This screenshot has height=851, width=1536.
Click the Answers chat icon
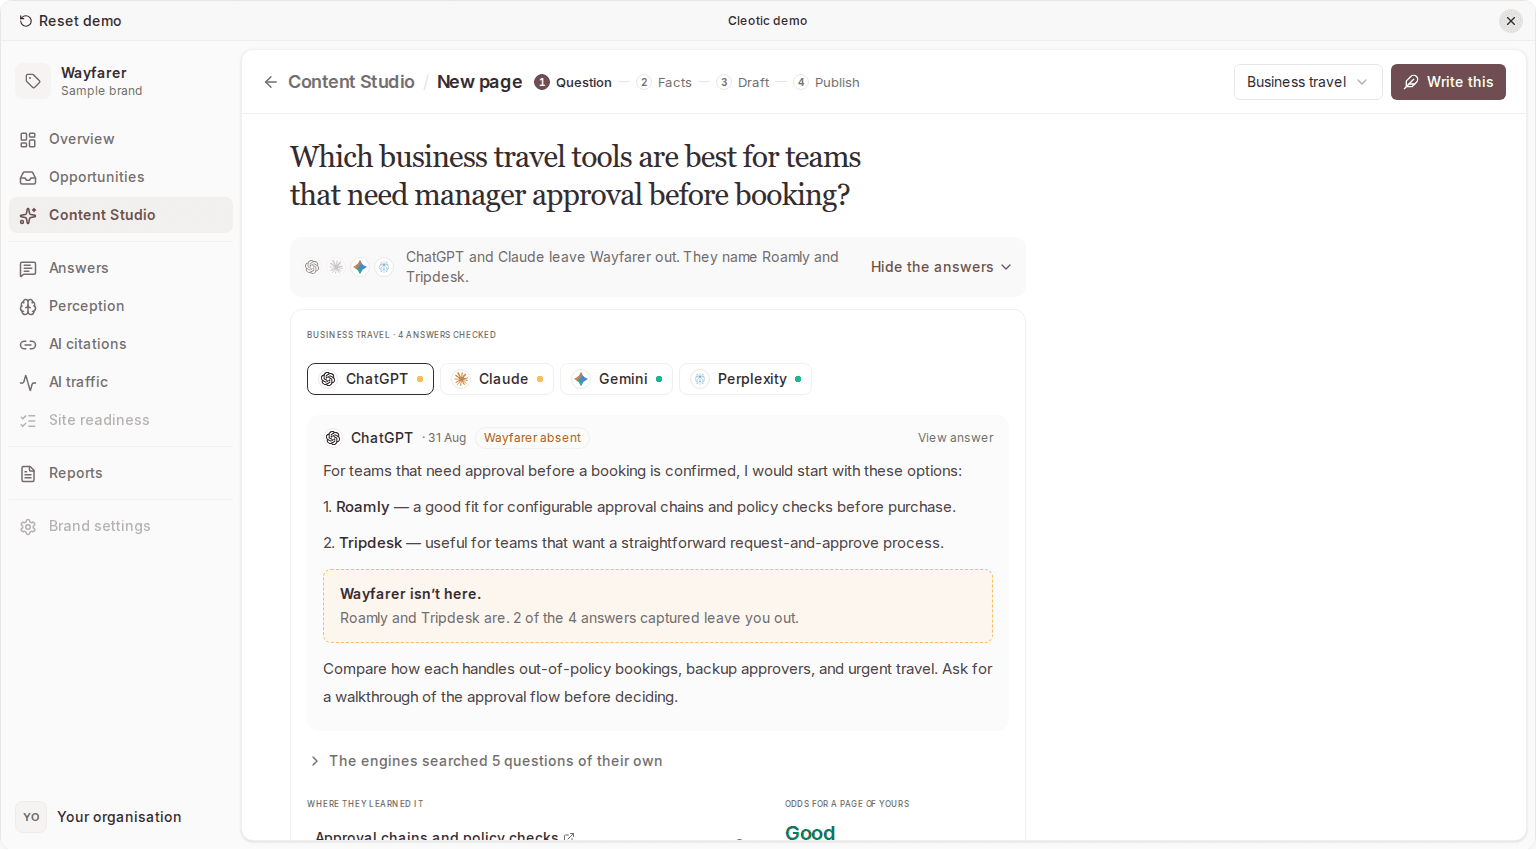28,269
